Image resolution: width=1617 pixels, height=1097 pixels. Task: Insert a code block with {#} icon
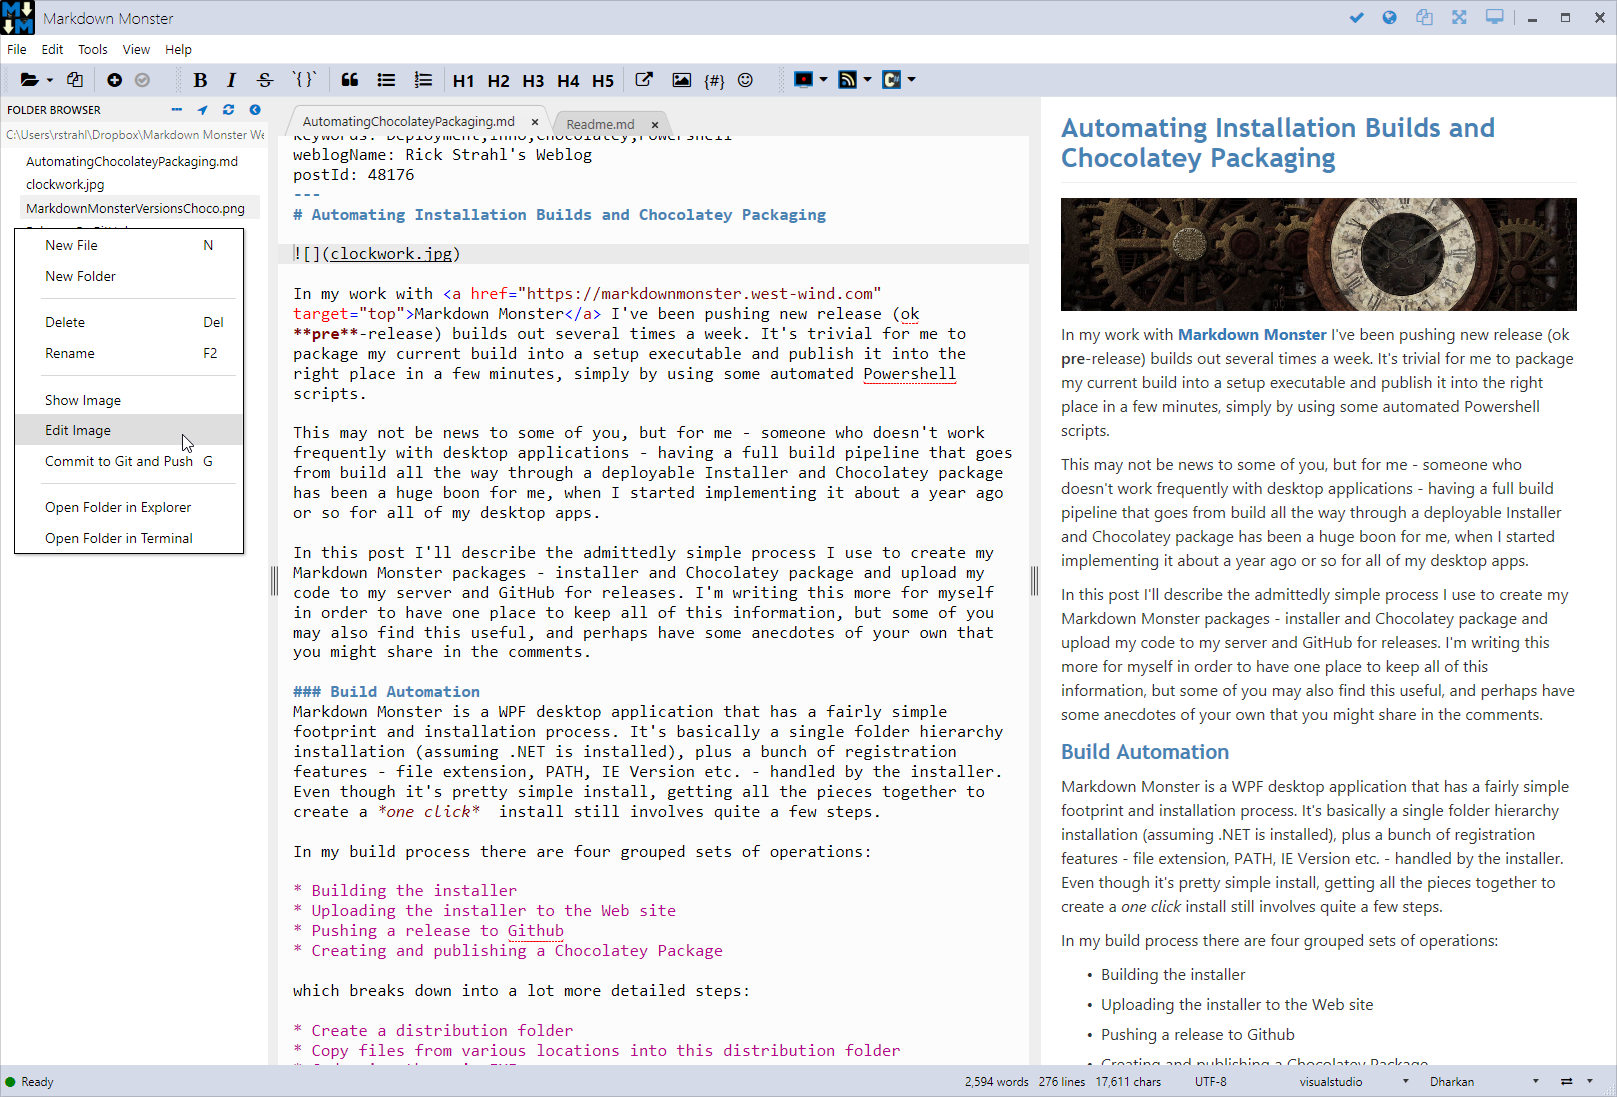click(714, 81)
